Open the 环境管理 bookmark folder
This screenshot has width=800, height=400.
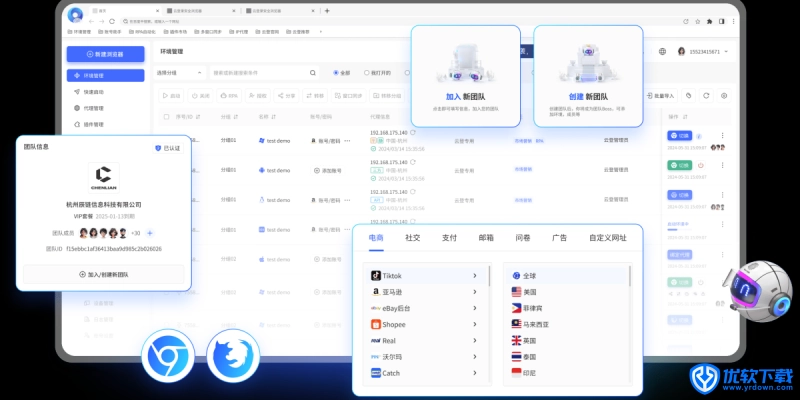pos(79,32)
